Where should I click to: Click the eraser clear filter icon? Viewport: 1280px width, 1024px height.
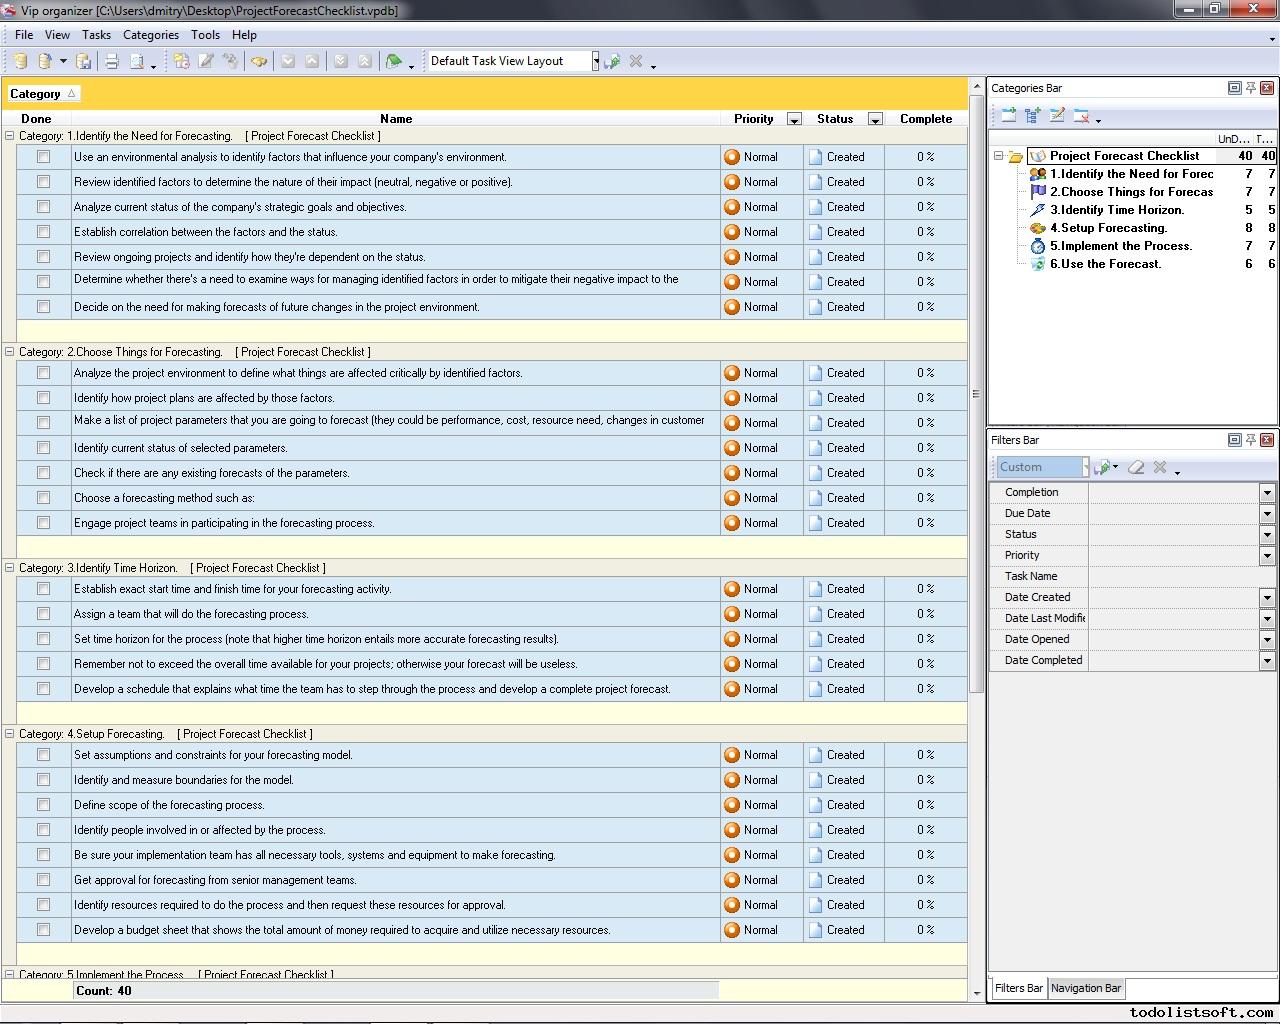(1136, 467)
